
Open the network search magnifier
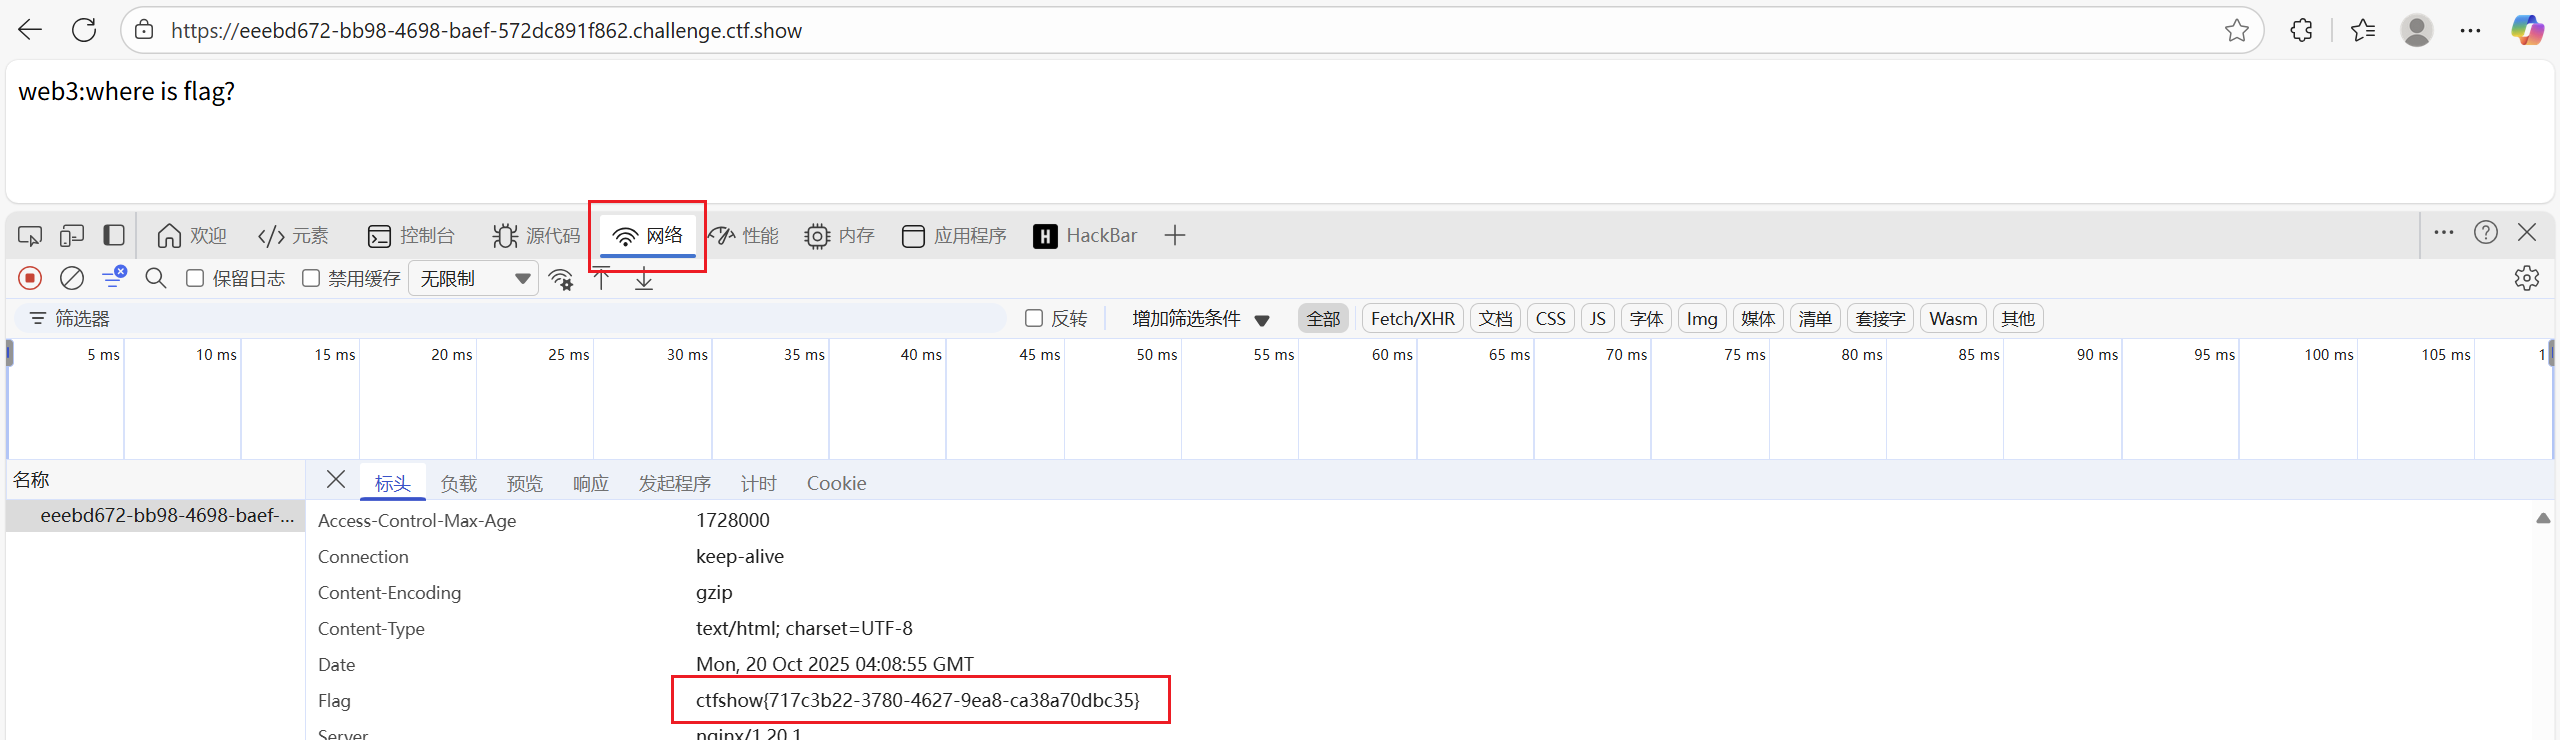point(155,278)
